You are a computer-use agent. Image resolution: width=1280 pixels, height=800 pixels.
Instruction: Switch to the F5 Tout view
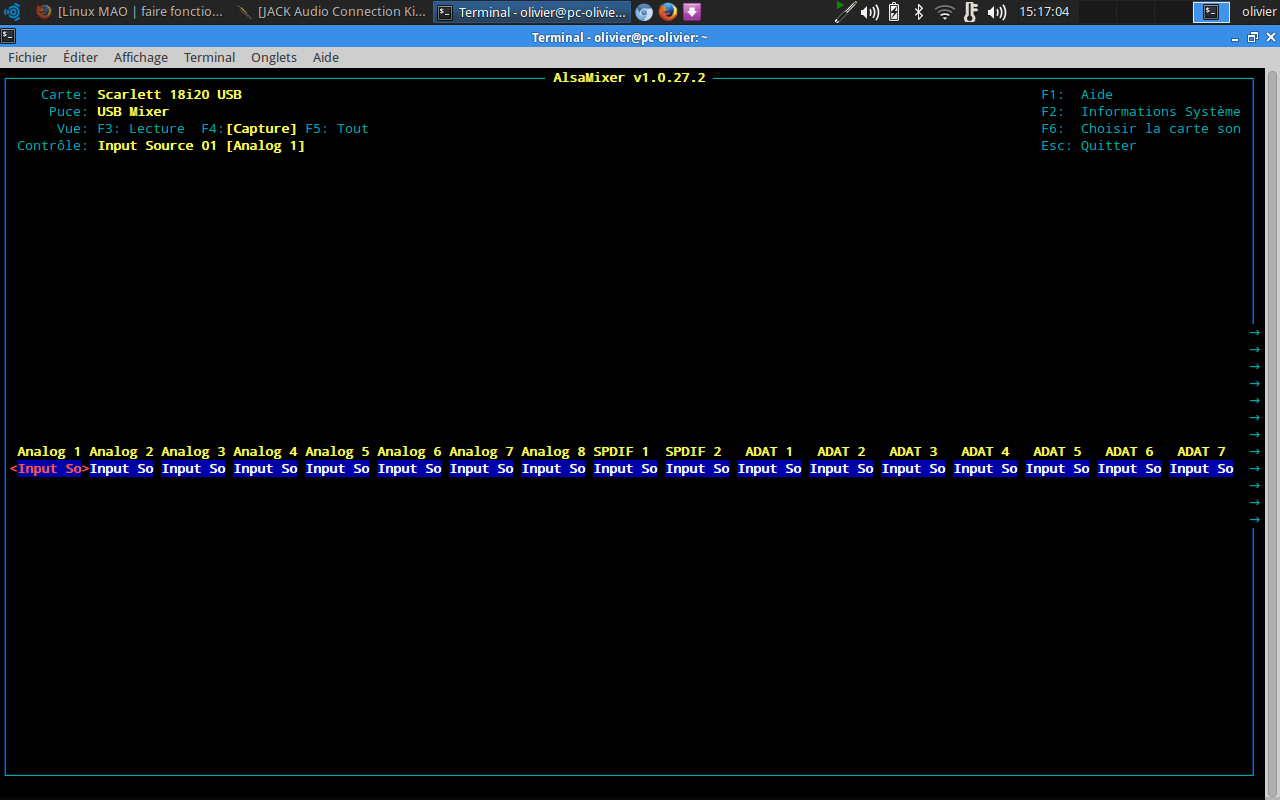(337, 128)
